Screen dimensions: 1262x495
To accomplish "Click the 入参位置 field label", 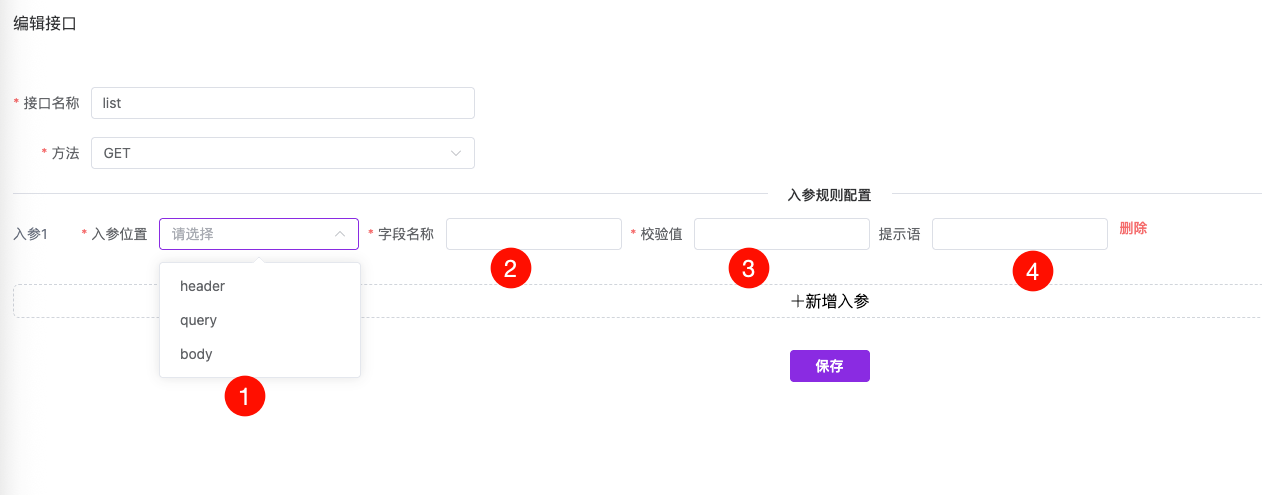I will coord(119,234).
